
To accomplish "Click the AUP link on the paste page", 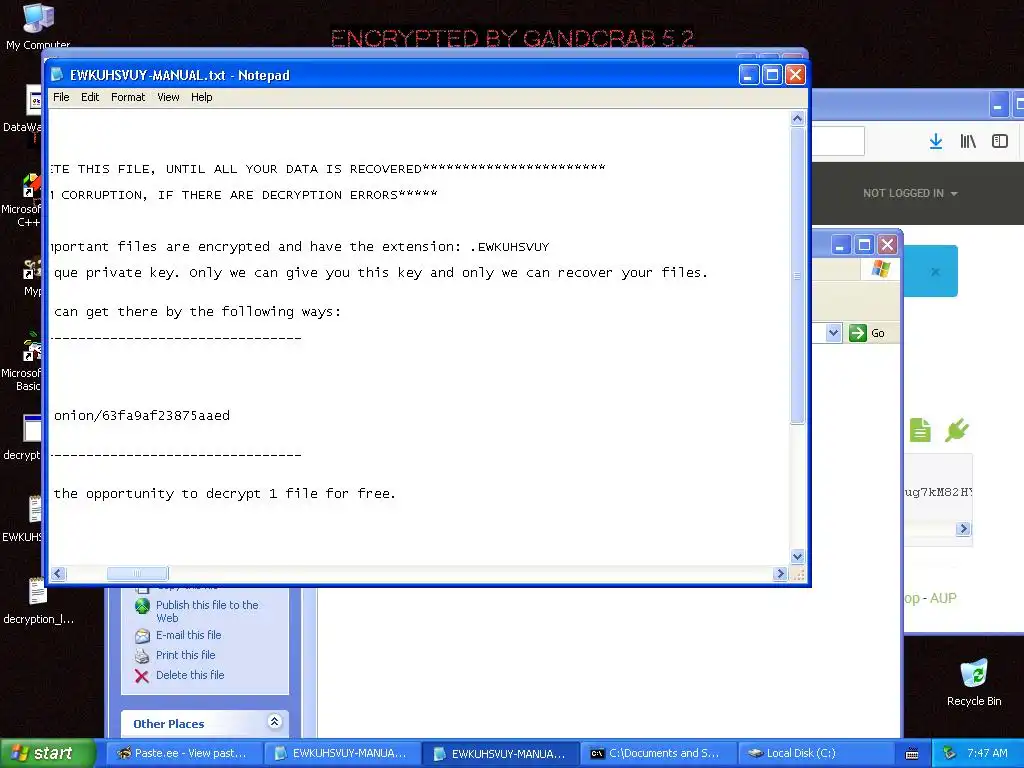I will point(943,598).
